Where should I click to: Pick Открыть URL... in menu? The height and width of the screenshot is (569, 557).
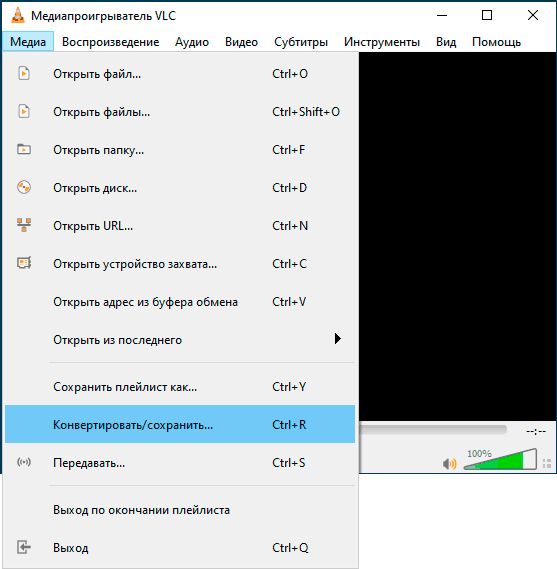pos(180,226)
